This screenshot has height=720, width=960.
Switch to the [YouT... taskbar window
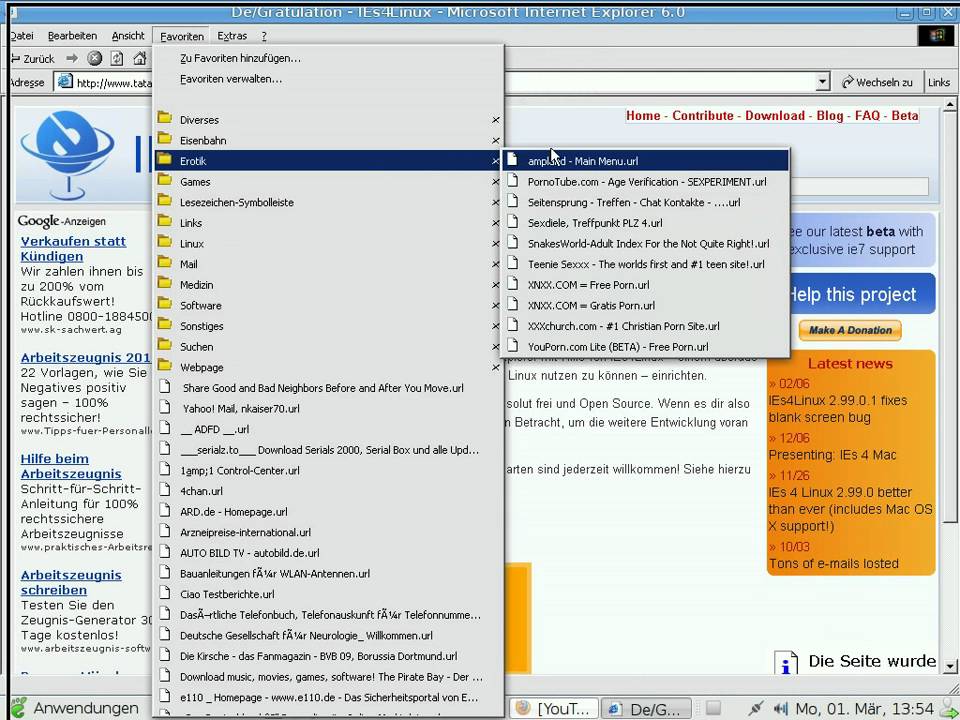click(555, 708)
